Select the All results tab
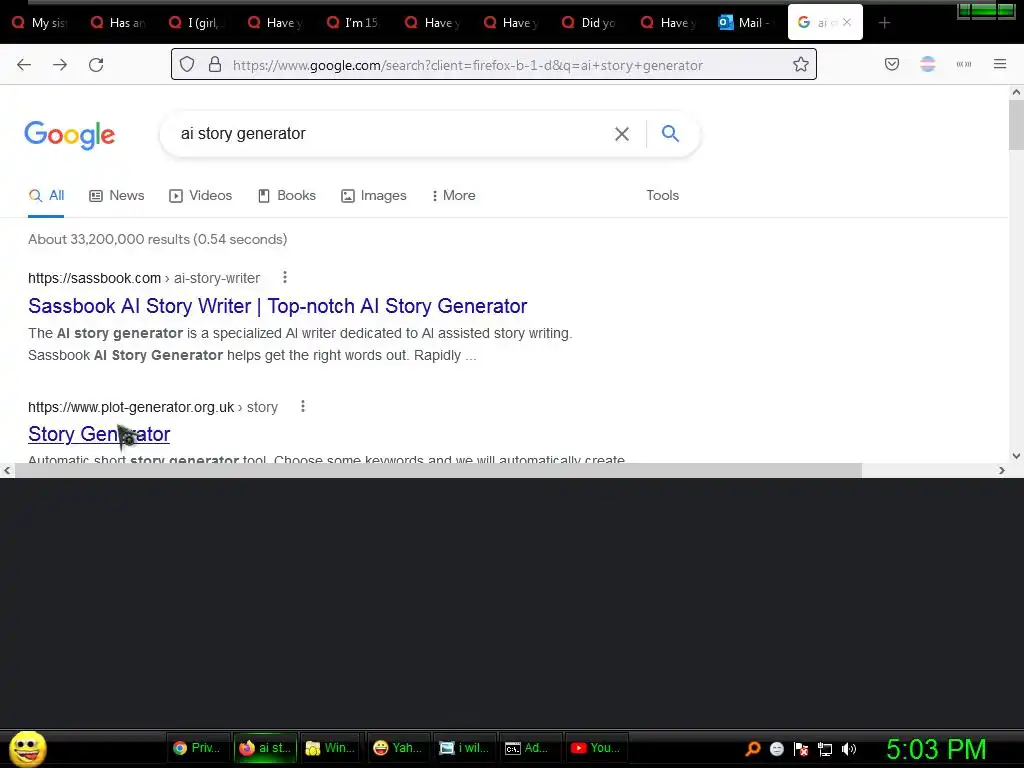The height and width of the screenshot is (768, 1024). pos(46,195)
